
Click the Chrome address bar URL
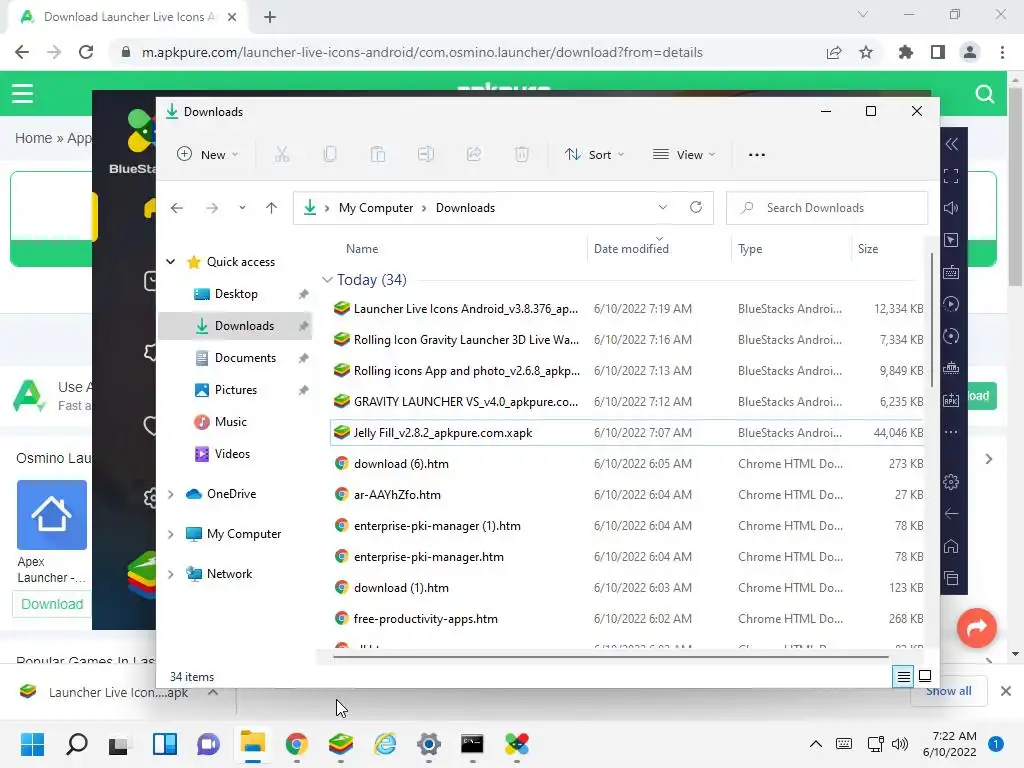tap(422, 52)
